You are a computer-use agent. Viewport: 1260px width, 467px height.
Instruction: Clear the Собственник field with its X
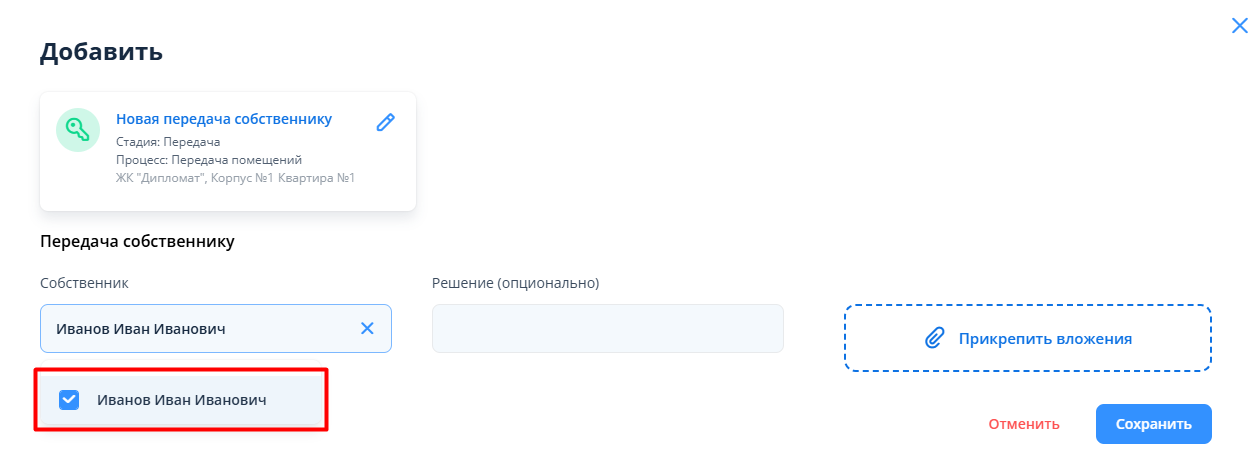click(367, 329)
